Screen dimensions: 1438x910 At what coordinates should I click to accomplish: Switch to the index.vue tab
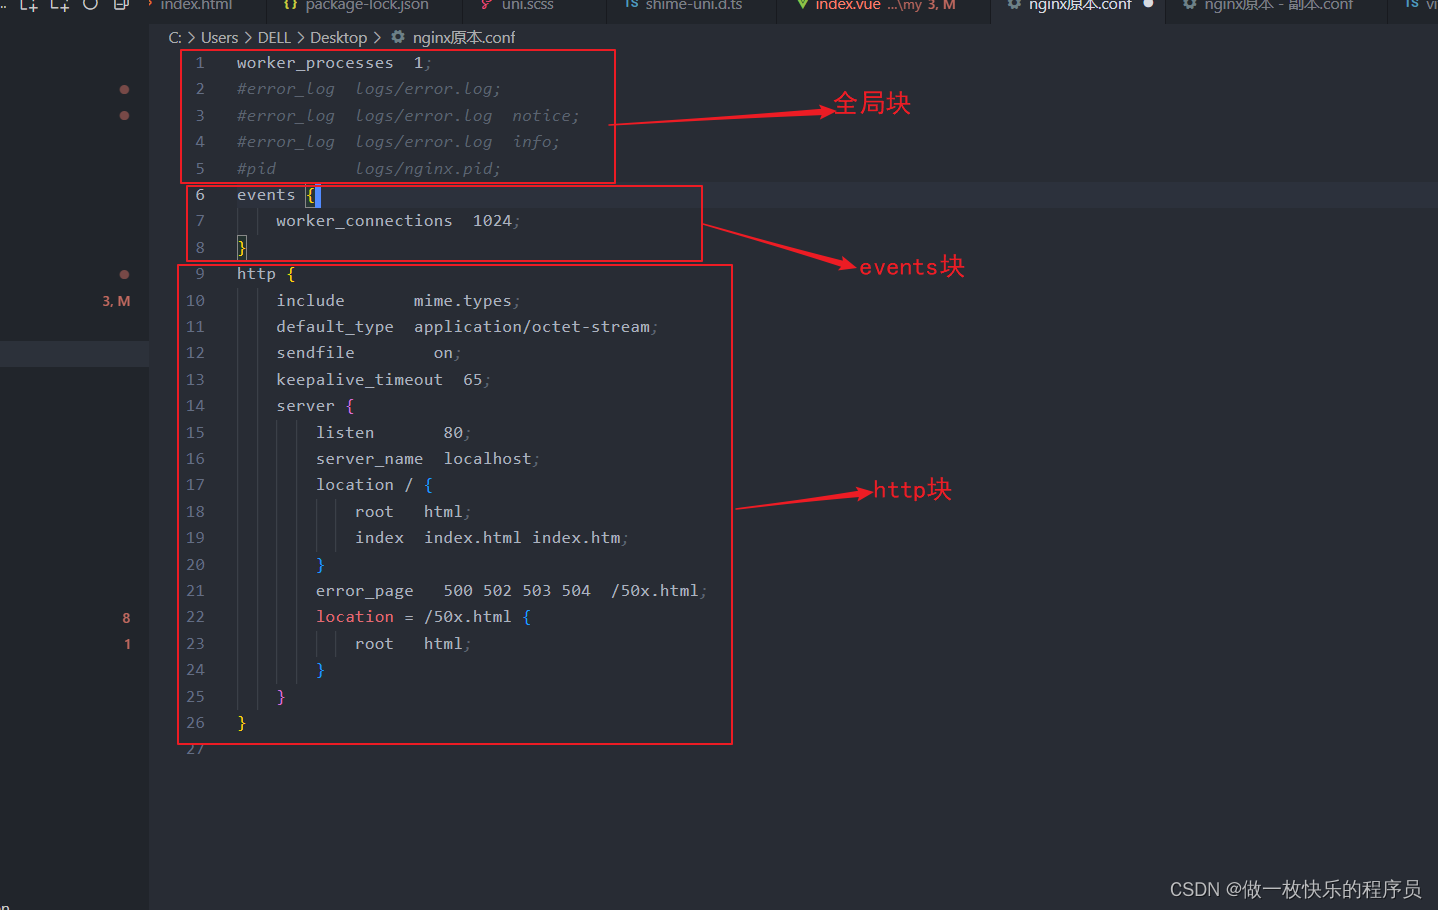point(848,5)
